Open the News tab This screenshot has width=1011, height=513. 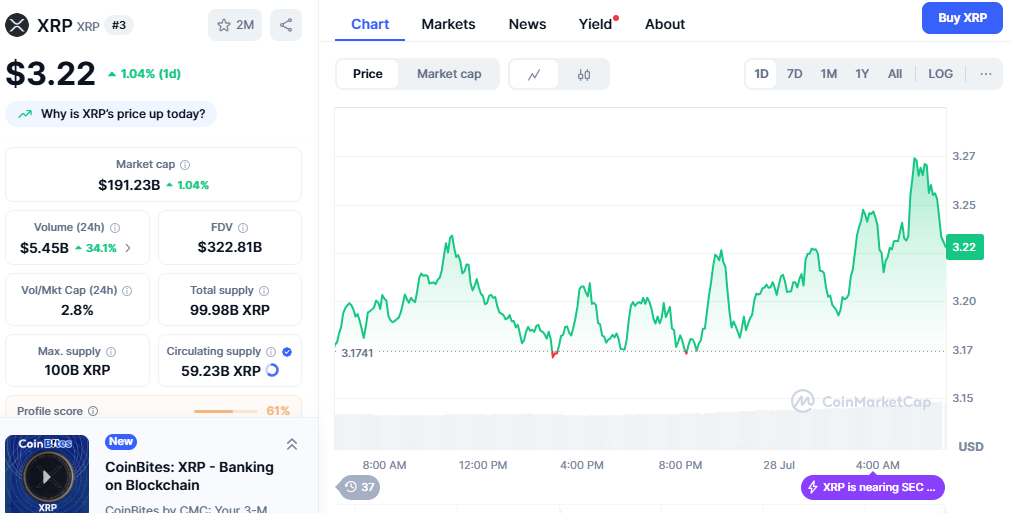pyautogui.click(x=527, y=24)
